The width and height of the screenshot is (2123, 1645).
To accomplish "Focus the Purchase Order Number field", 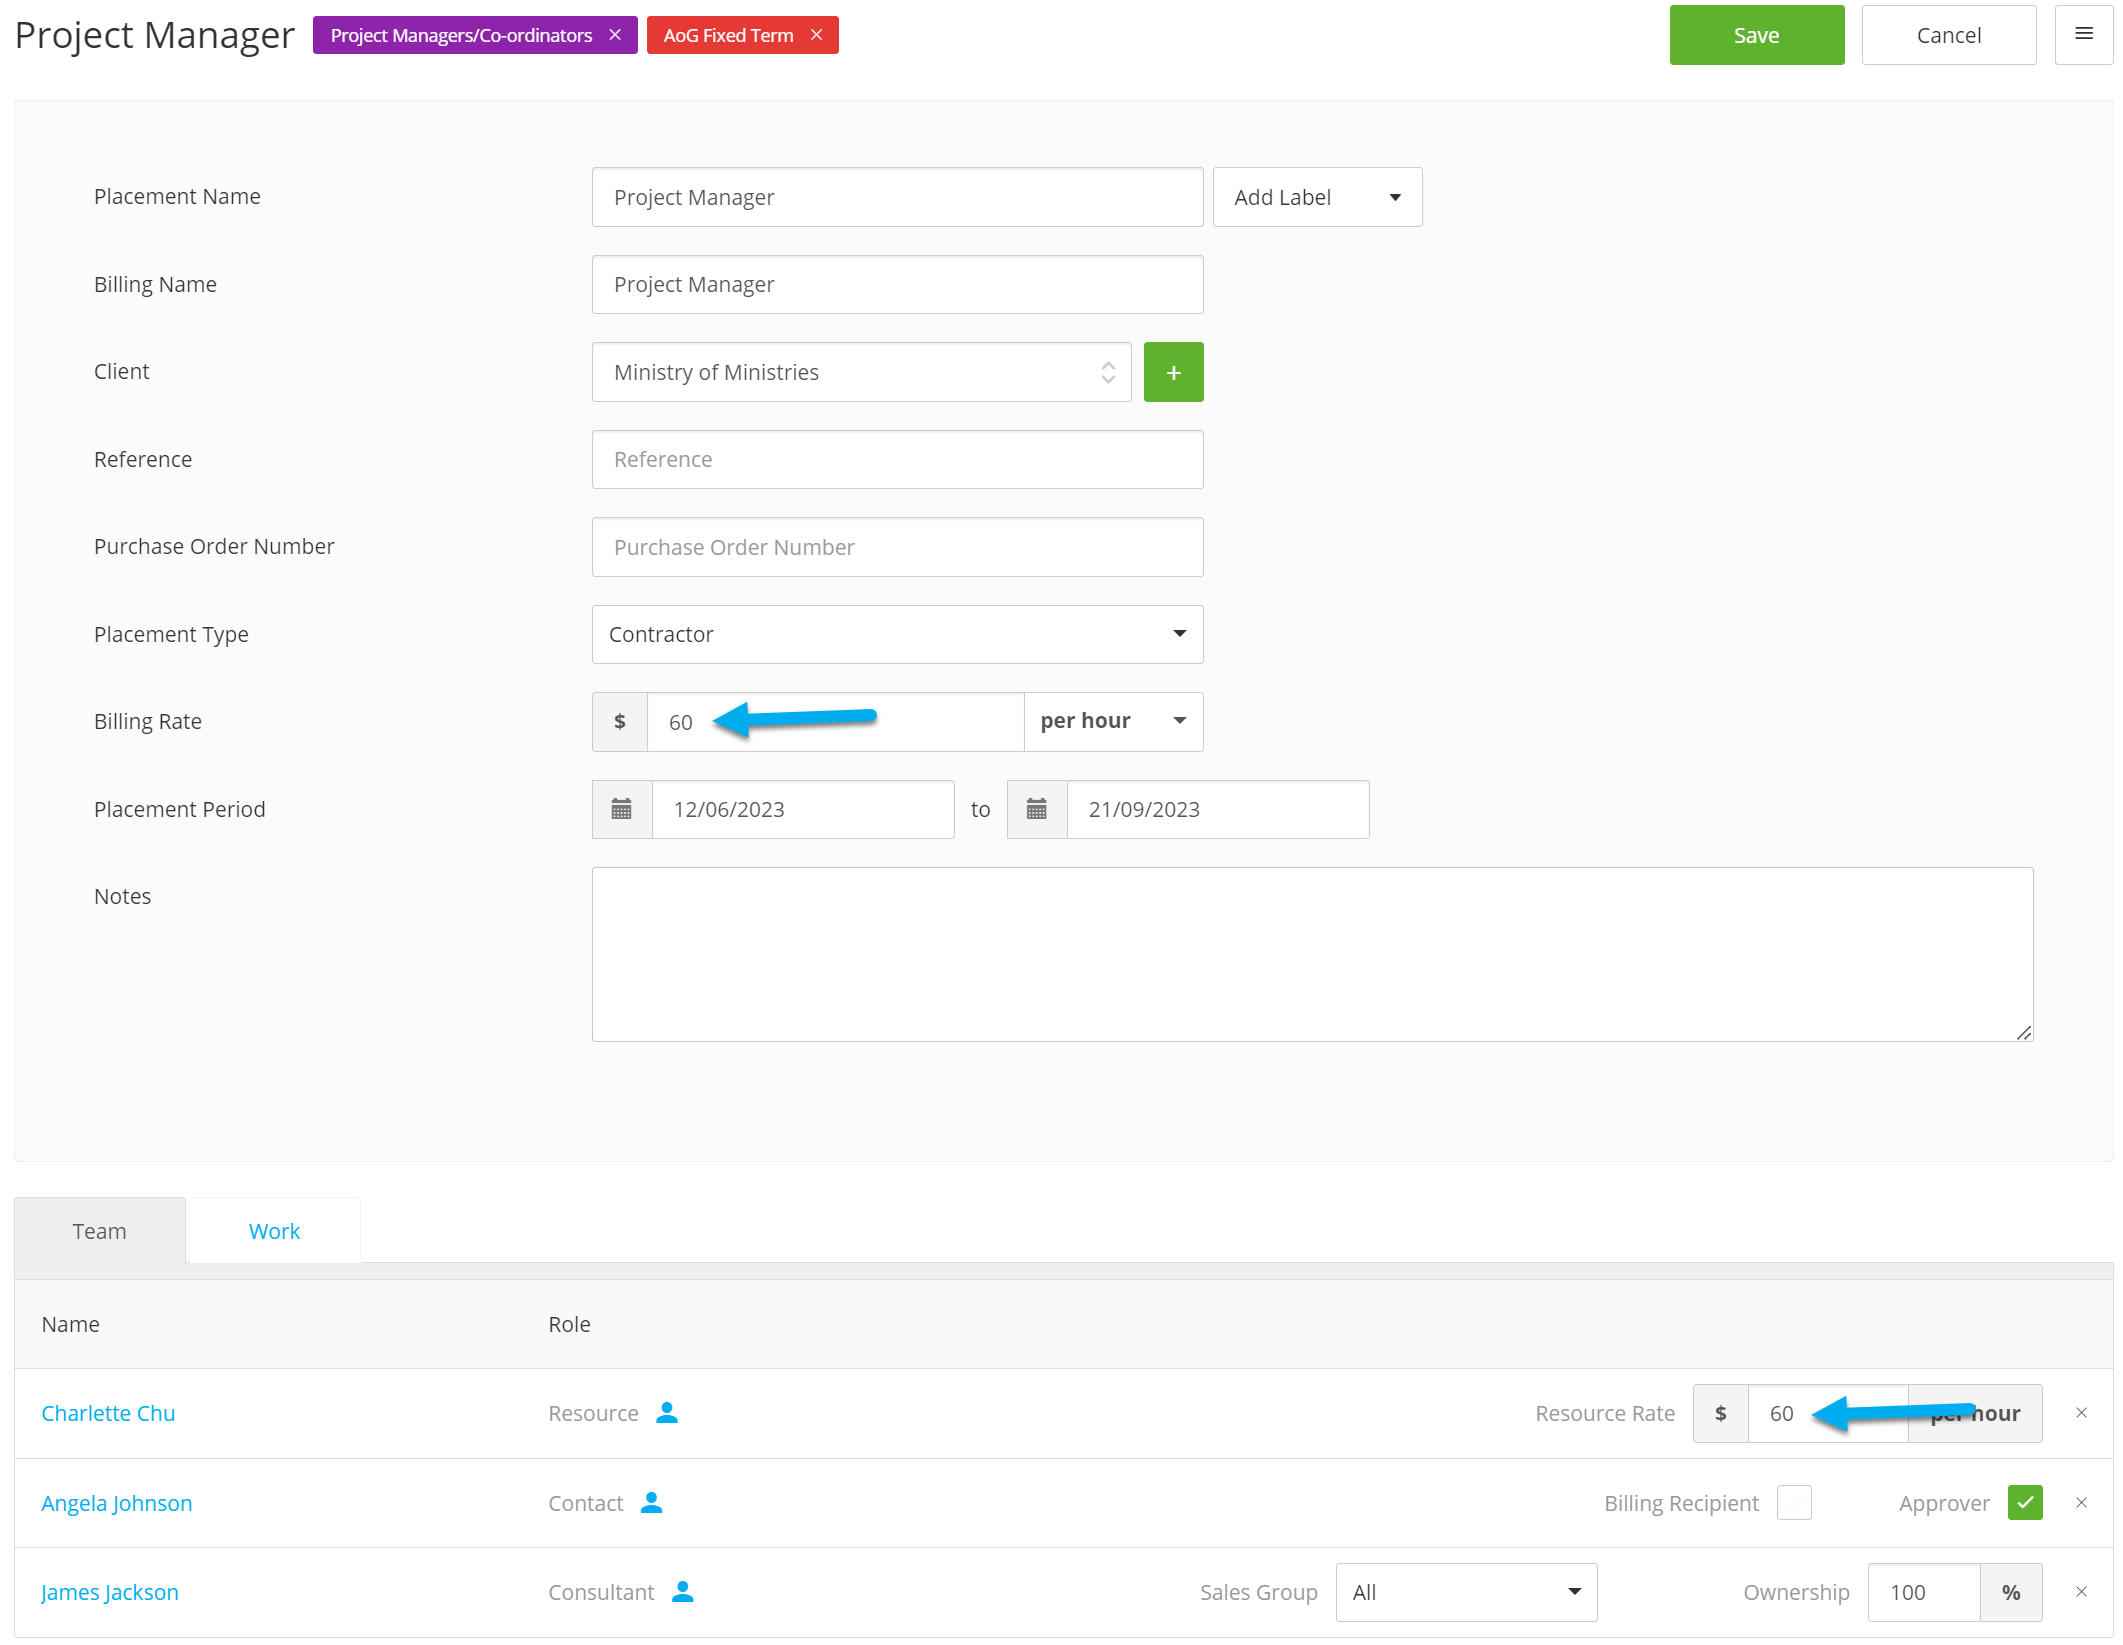I will click(x=897, y=547).
